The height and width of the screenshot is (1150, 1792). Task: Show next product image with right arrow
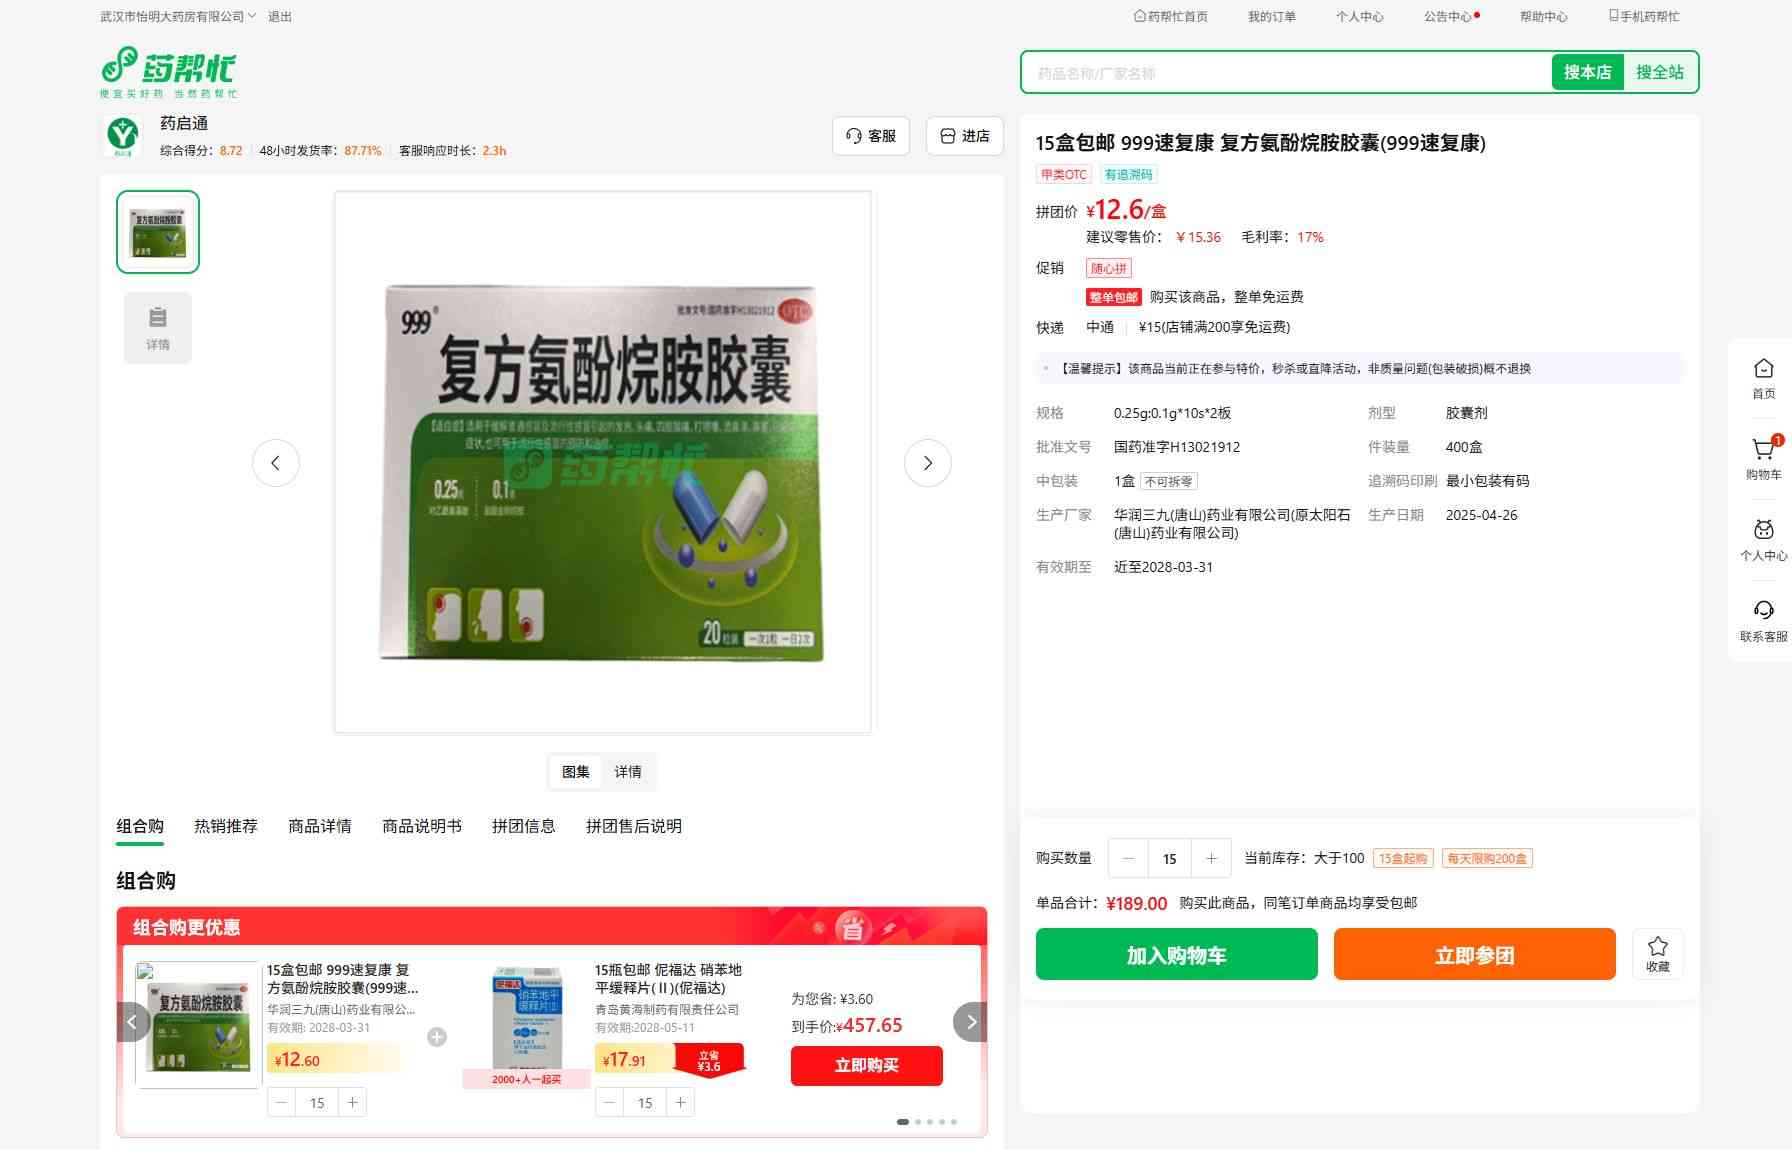927,463
